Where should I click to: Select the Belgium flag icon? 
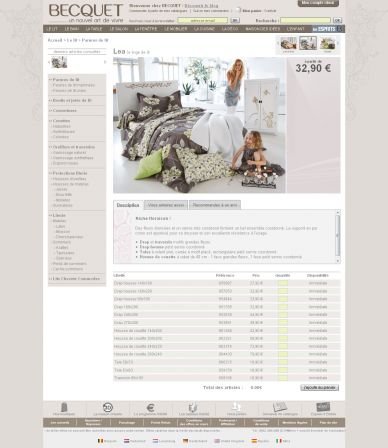100,441
